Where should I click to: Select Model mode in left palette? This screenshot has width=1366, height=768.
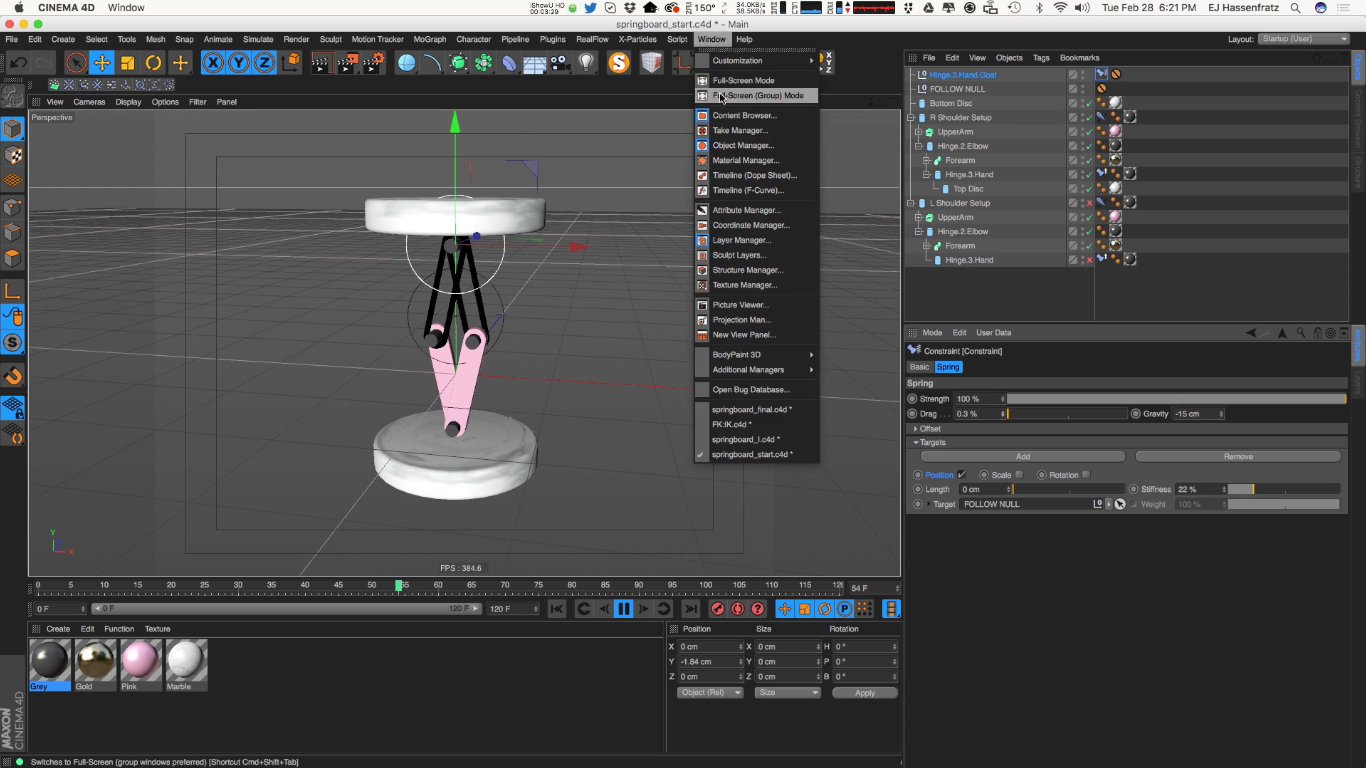coord(12,130)
